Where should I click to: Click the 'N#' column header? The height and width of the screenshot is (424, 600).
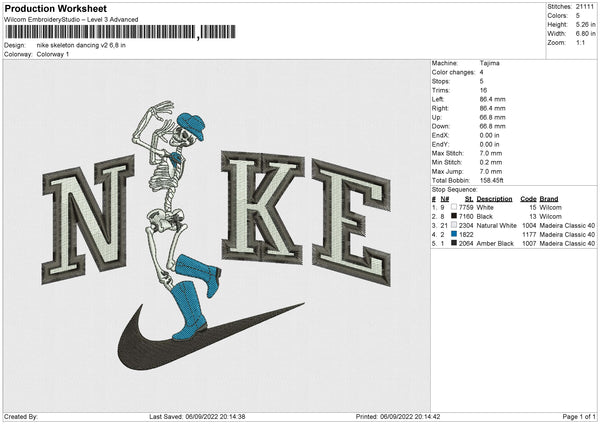pyautogui.click(x=445, y=199)
